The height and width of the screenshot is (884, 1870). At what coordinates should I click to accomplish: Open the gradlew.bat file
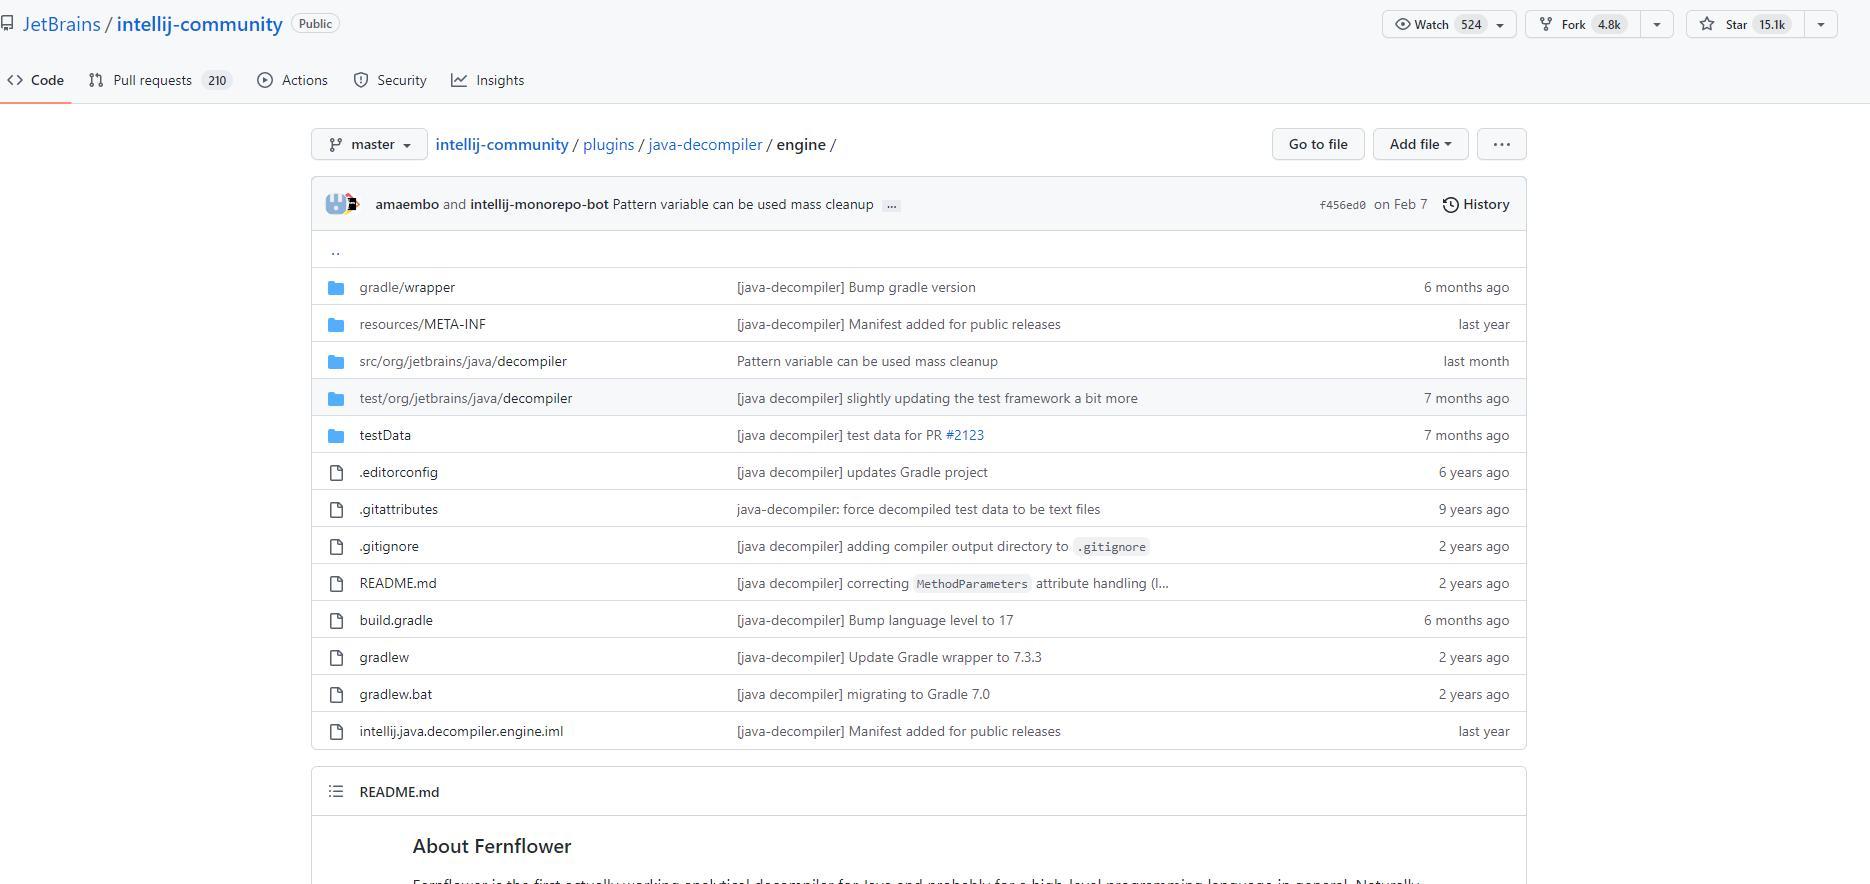click(396, 694)
